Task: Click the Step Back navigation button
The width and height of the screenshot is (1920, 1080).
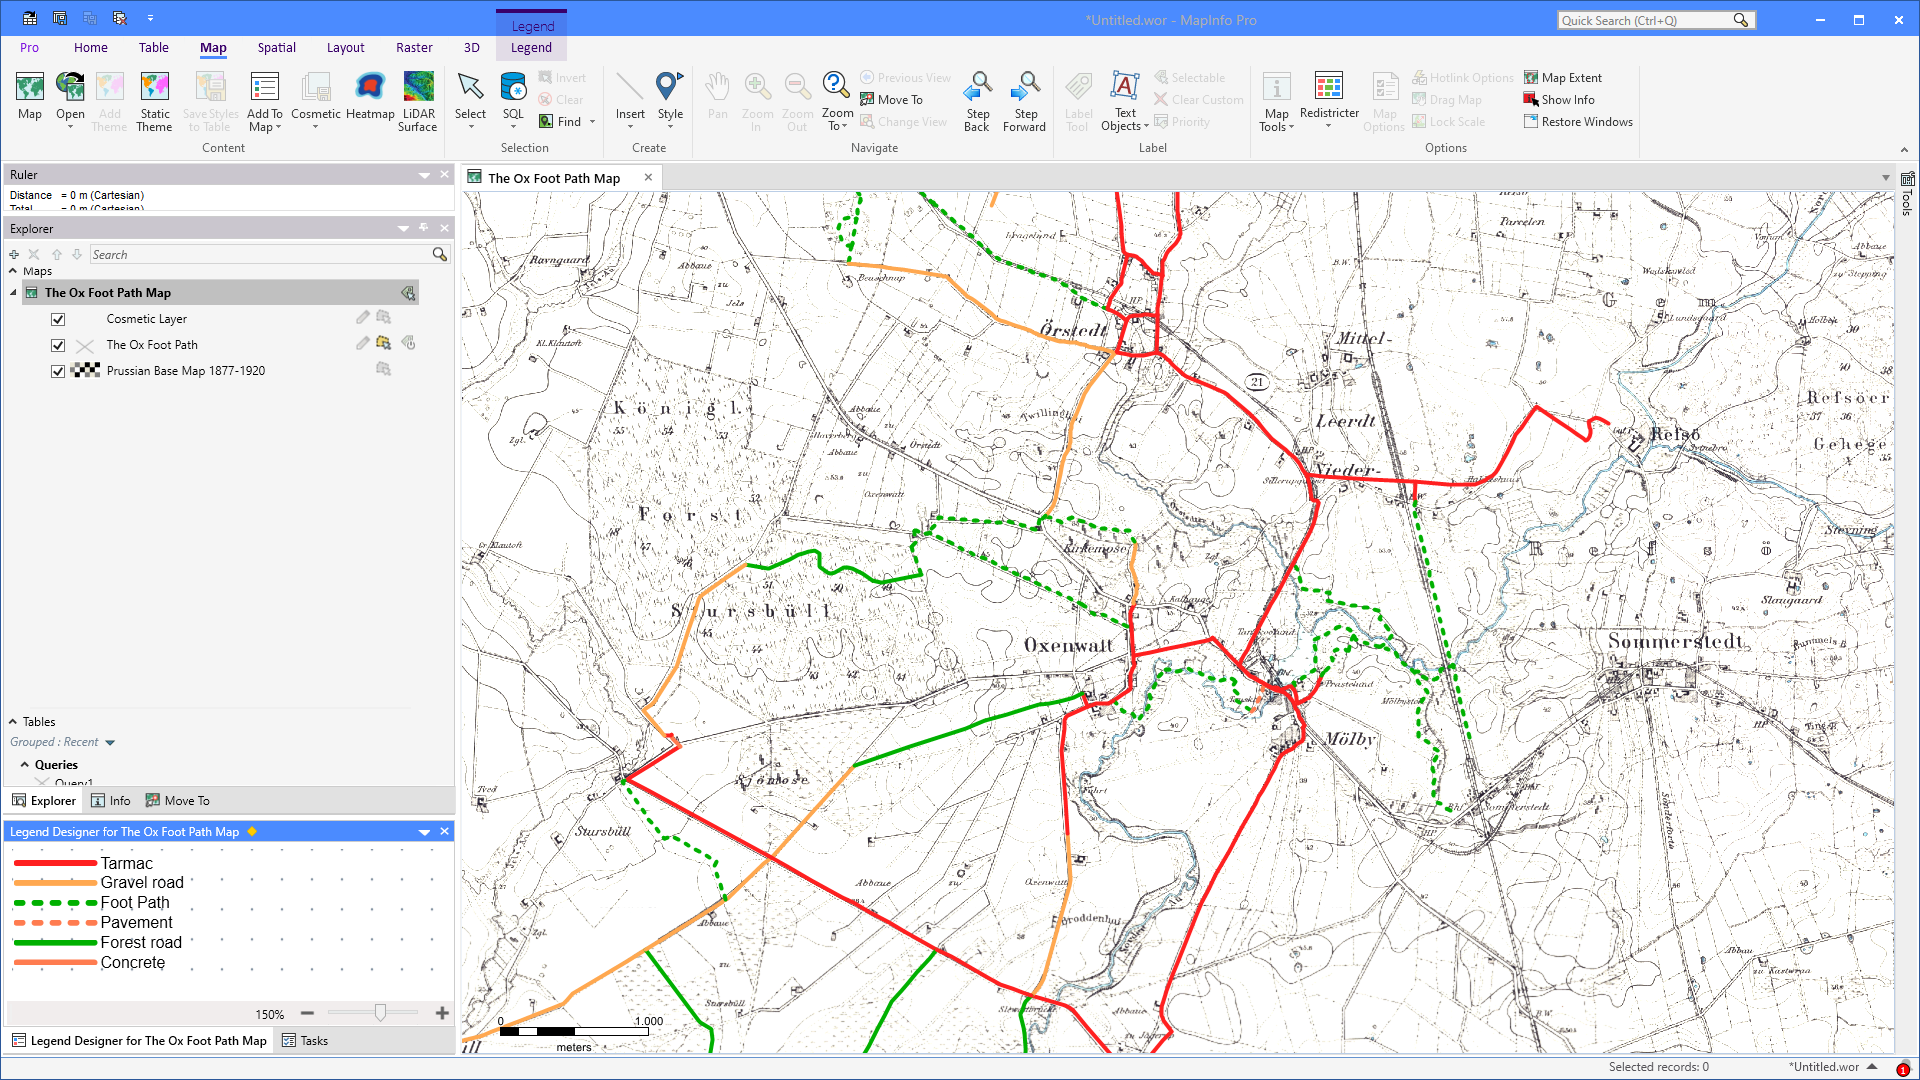Action: coord(977,98)
